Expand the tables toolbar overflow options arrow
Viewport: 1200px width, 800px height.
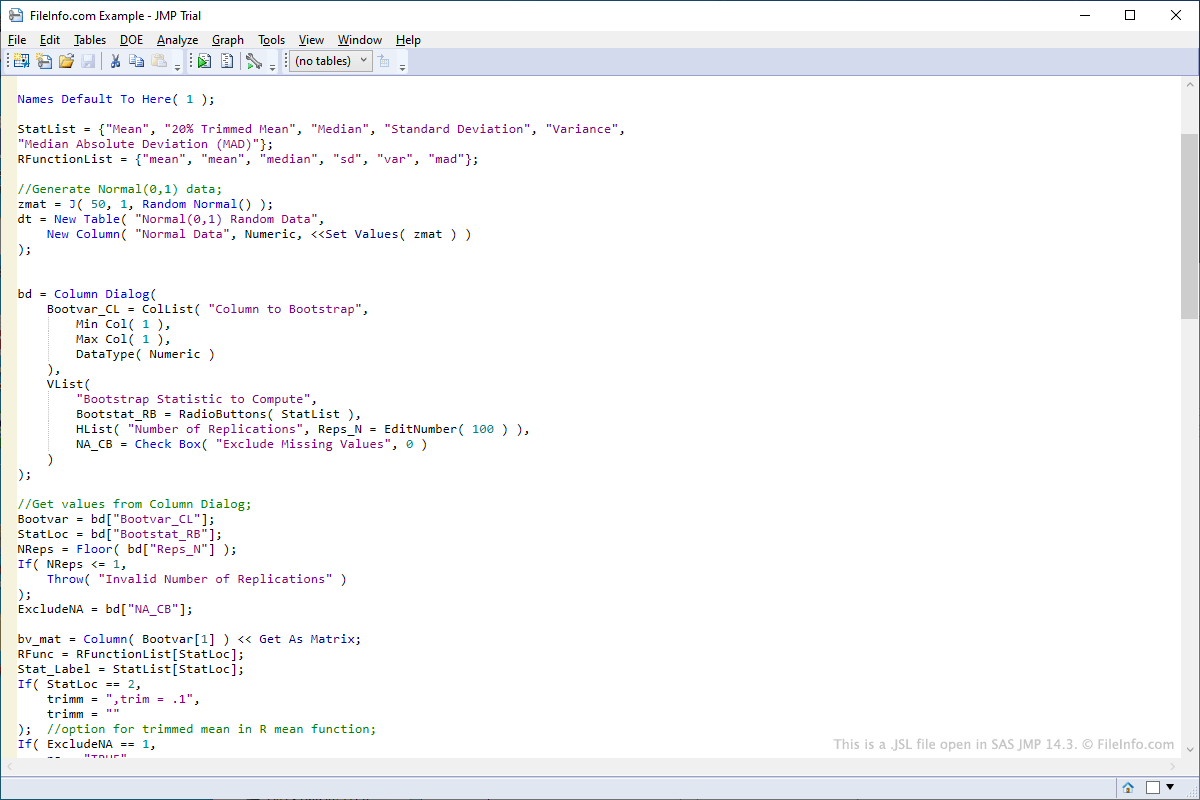pyautogui.click(x=402, y=66)
